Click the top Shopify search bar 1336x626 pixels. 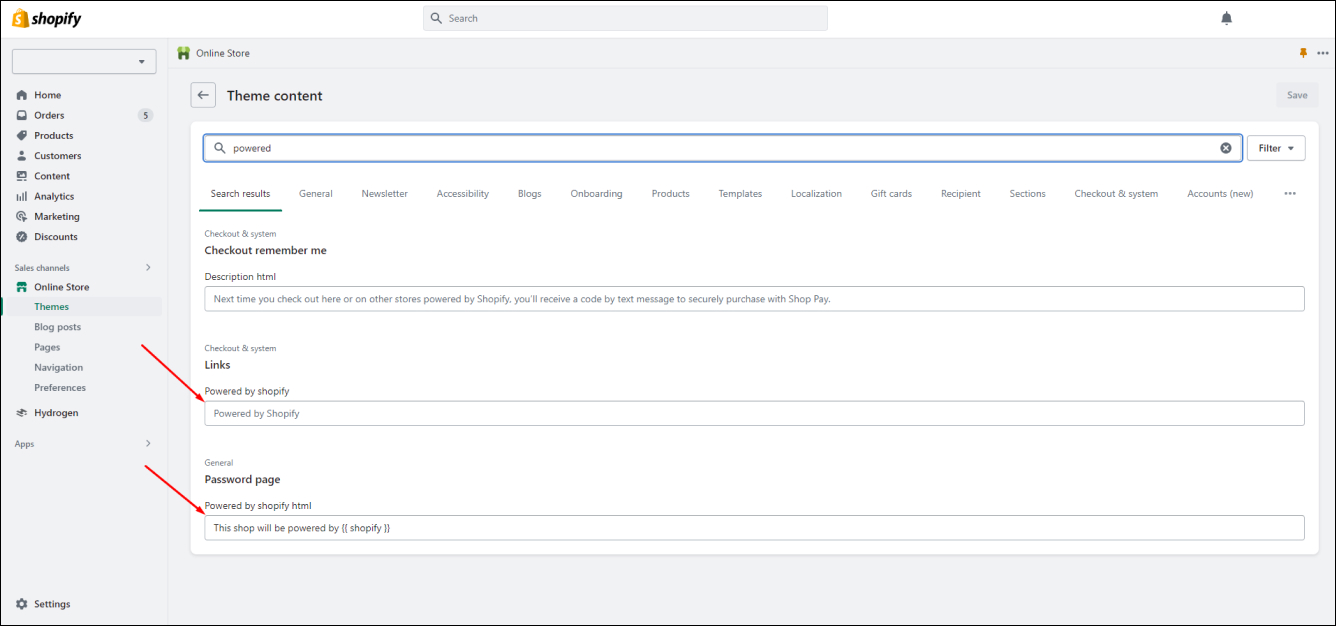coord(625,18)
